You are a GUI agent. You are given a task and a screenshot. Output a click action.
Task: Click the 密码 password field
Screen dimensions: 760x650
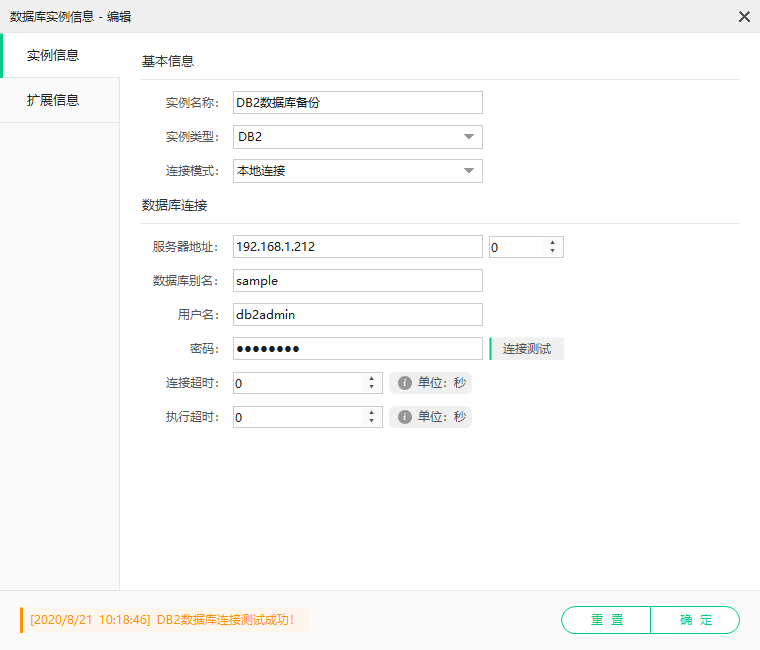click(x=358, y=349)
